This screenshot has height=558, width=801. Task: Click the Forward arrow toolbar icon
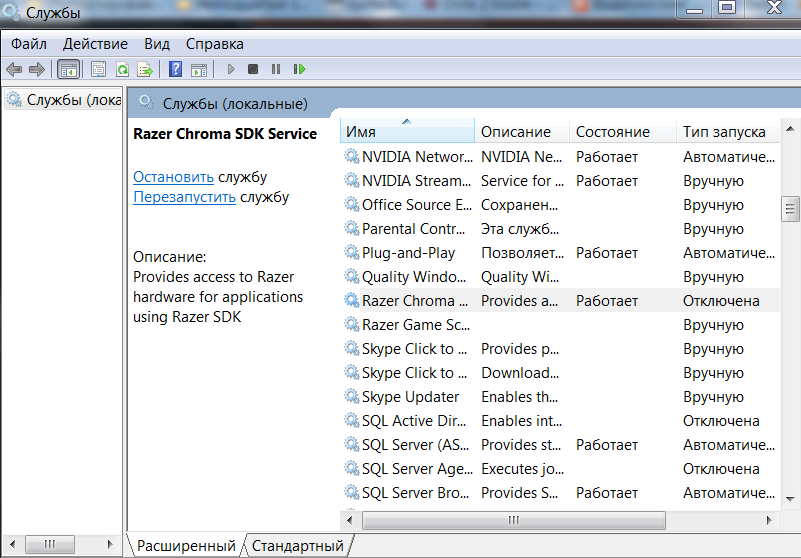tap(37, 69)
